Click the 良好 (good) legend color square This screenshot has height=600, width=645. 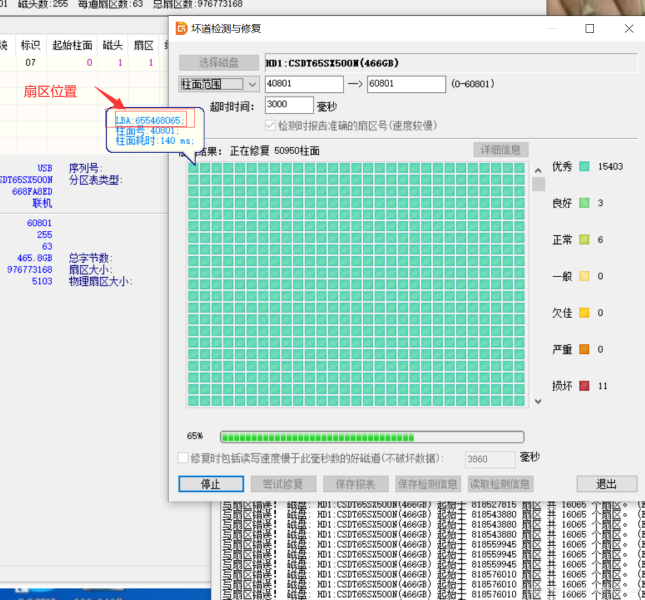(584, 203)
